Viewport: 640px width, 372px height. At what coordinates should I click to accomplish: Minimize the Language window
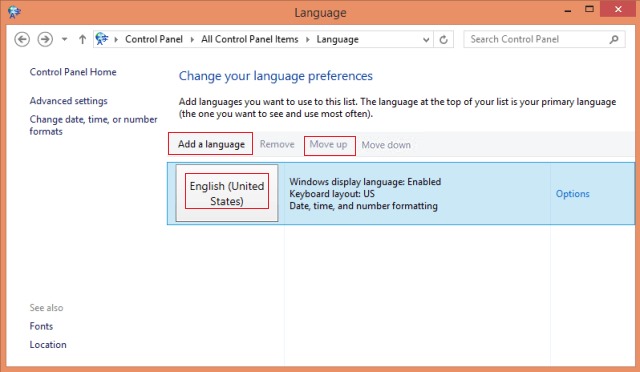pos(568,10)
